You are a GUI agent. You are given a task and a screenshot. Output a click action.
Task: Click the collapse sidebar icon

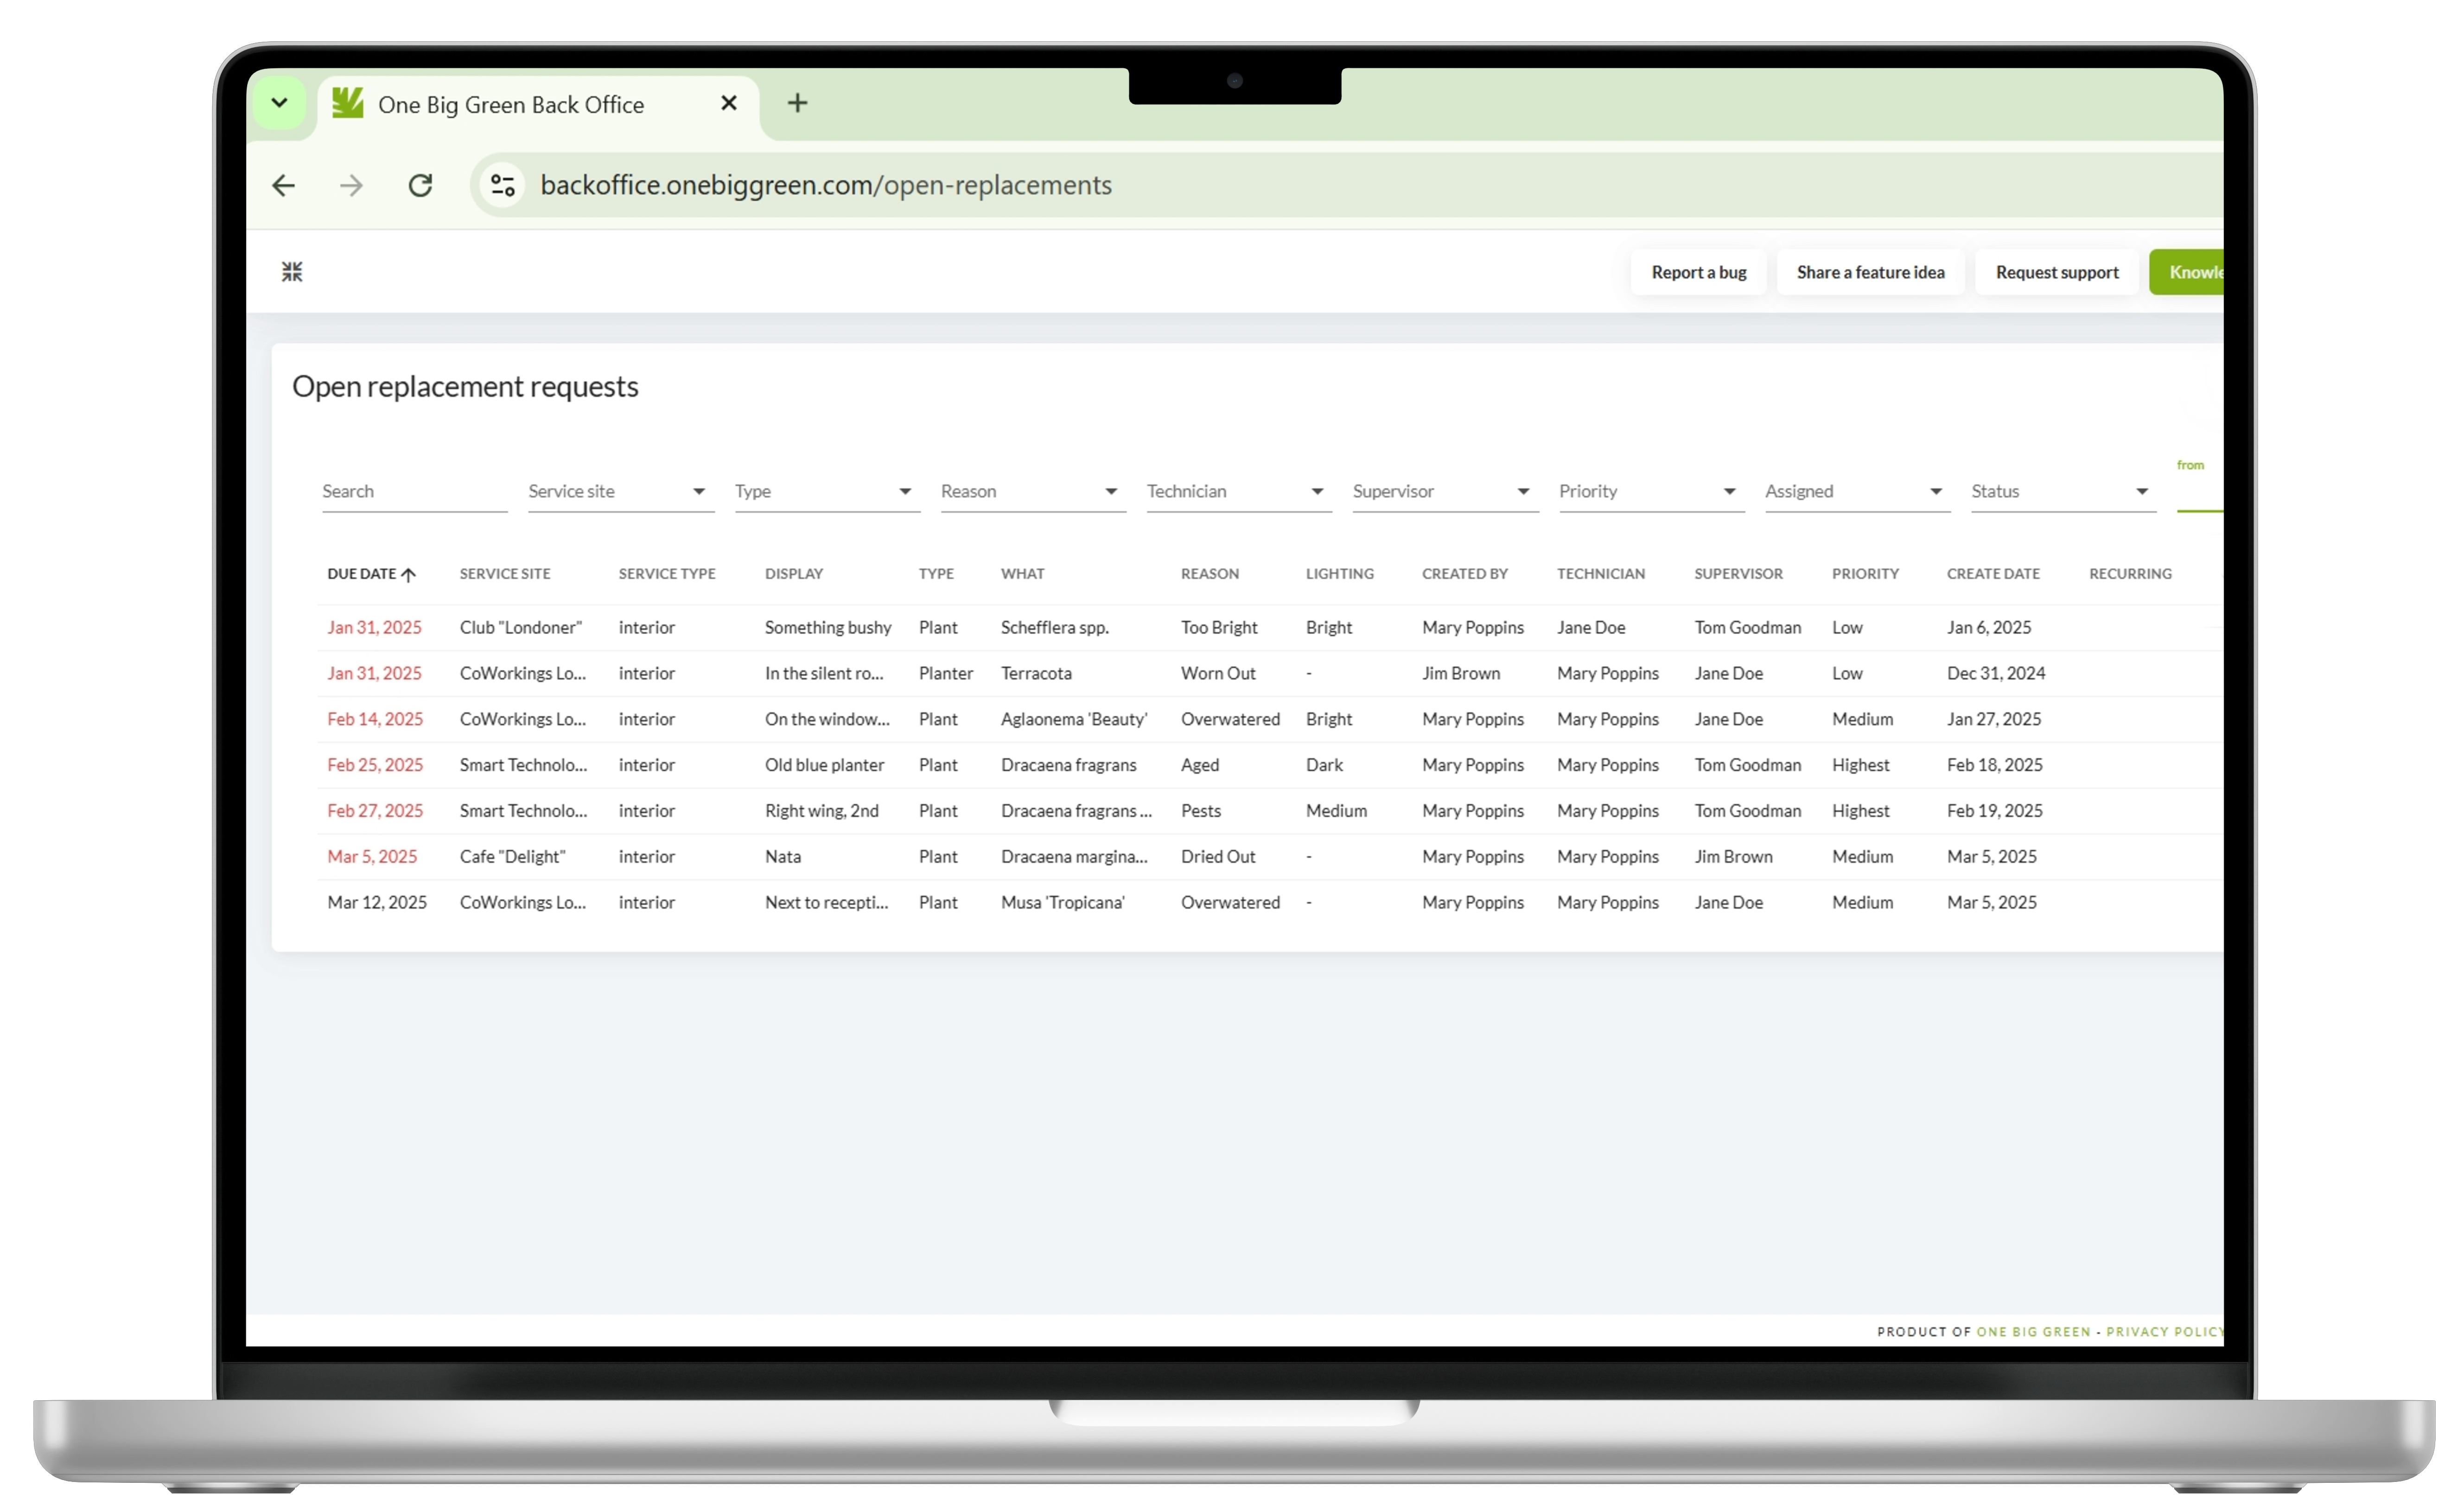click(x=292, y=272)
